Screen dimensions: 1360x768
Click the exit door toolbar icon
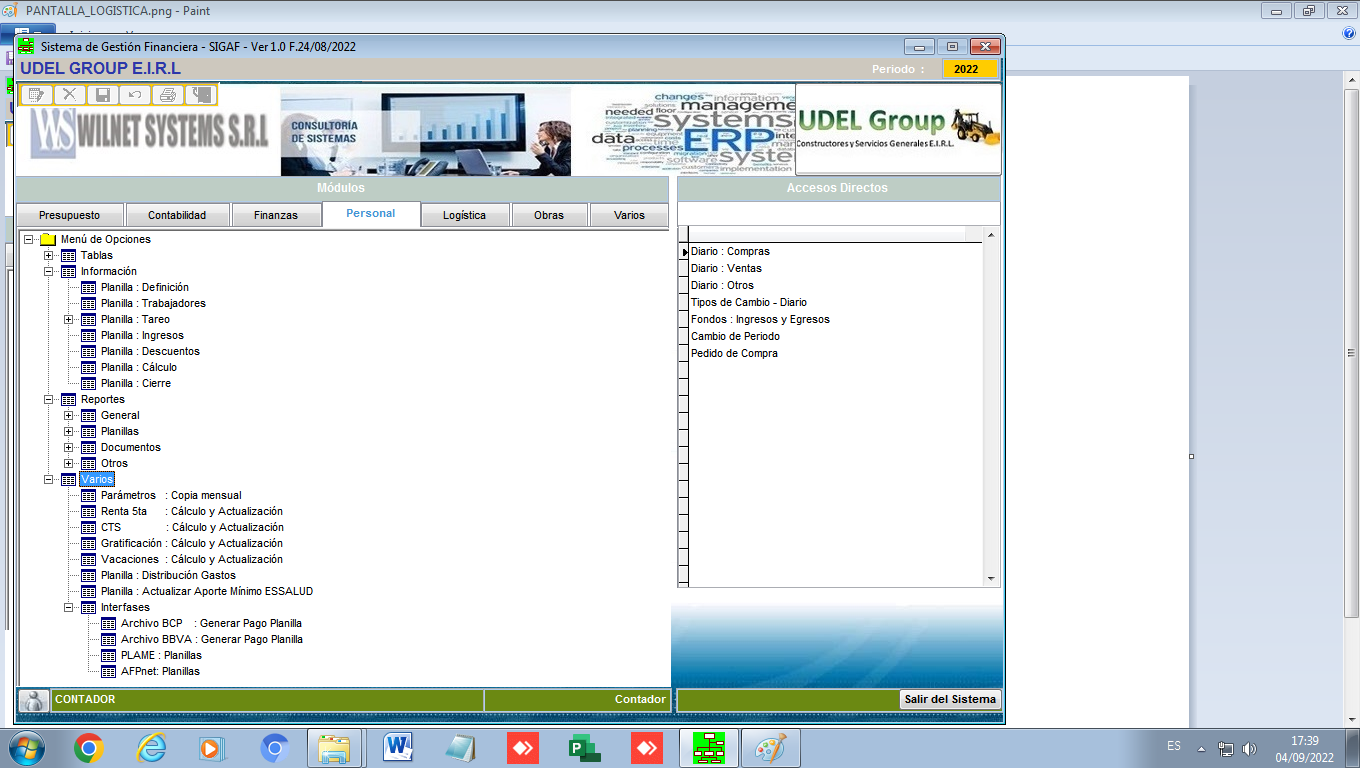point(201,95)
